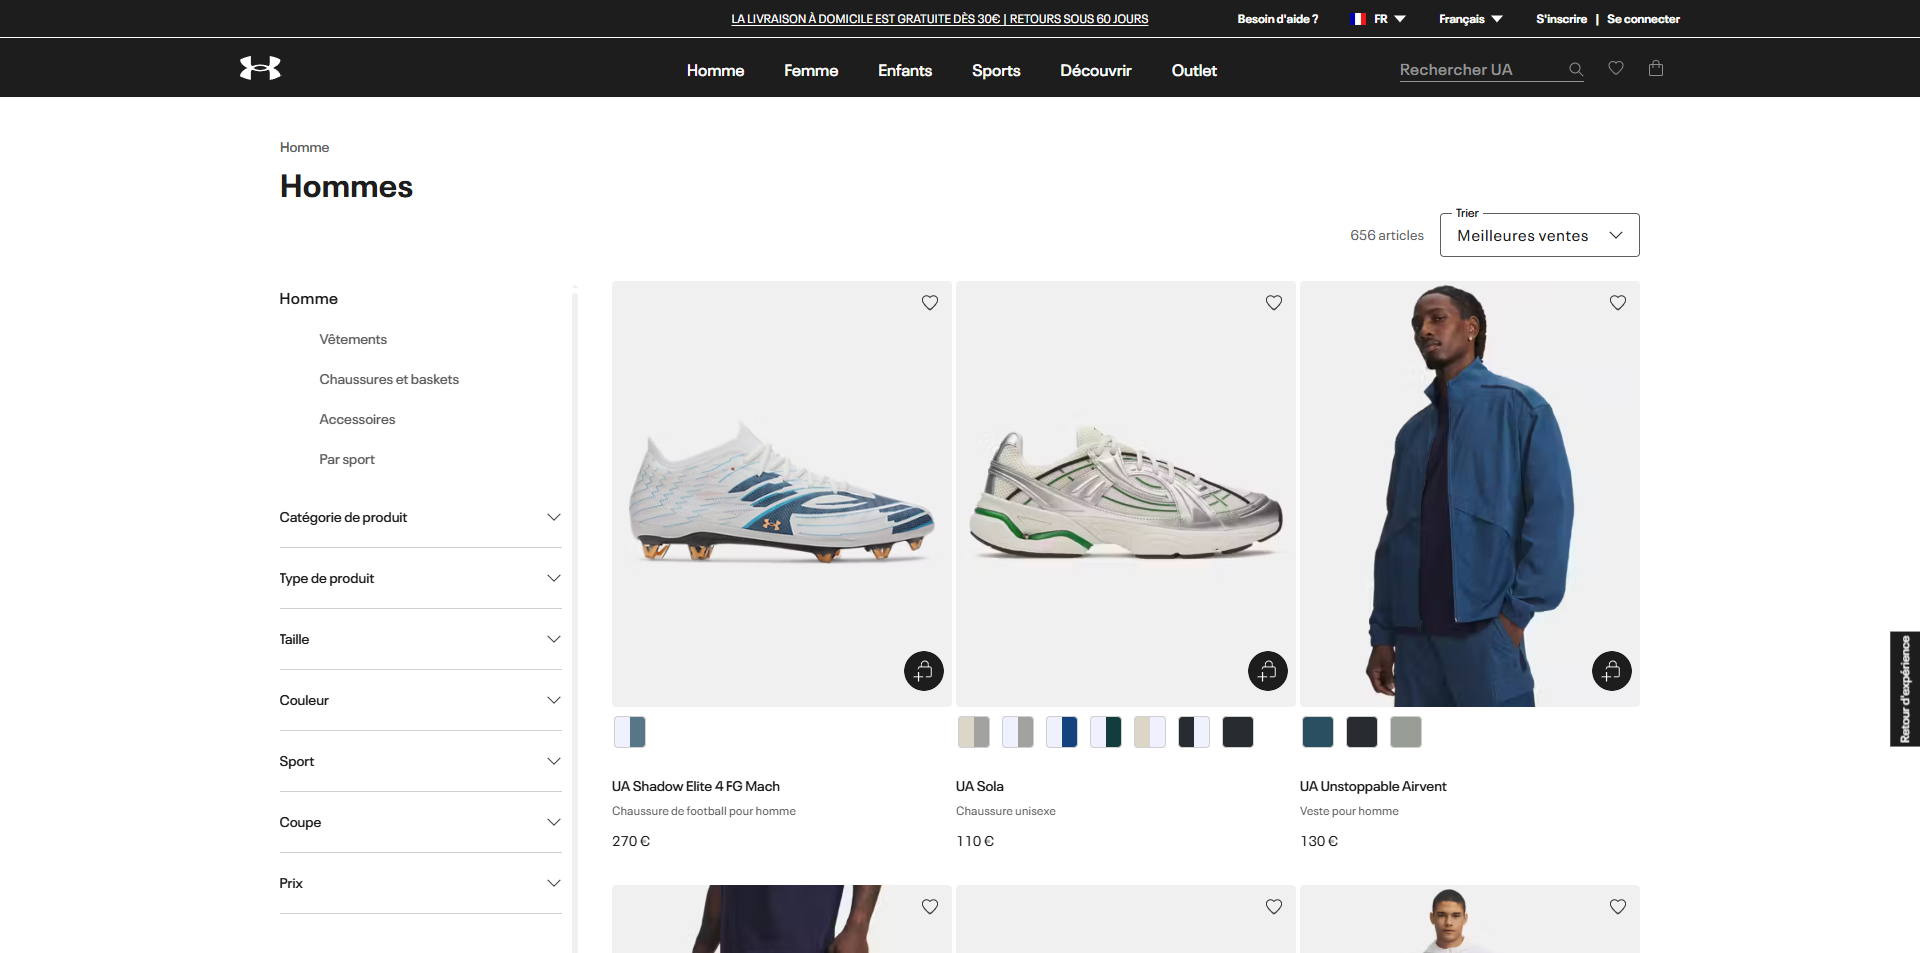Select Par sport category
This screenshot has height=953, width=1920.
(347, 459)
